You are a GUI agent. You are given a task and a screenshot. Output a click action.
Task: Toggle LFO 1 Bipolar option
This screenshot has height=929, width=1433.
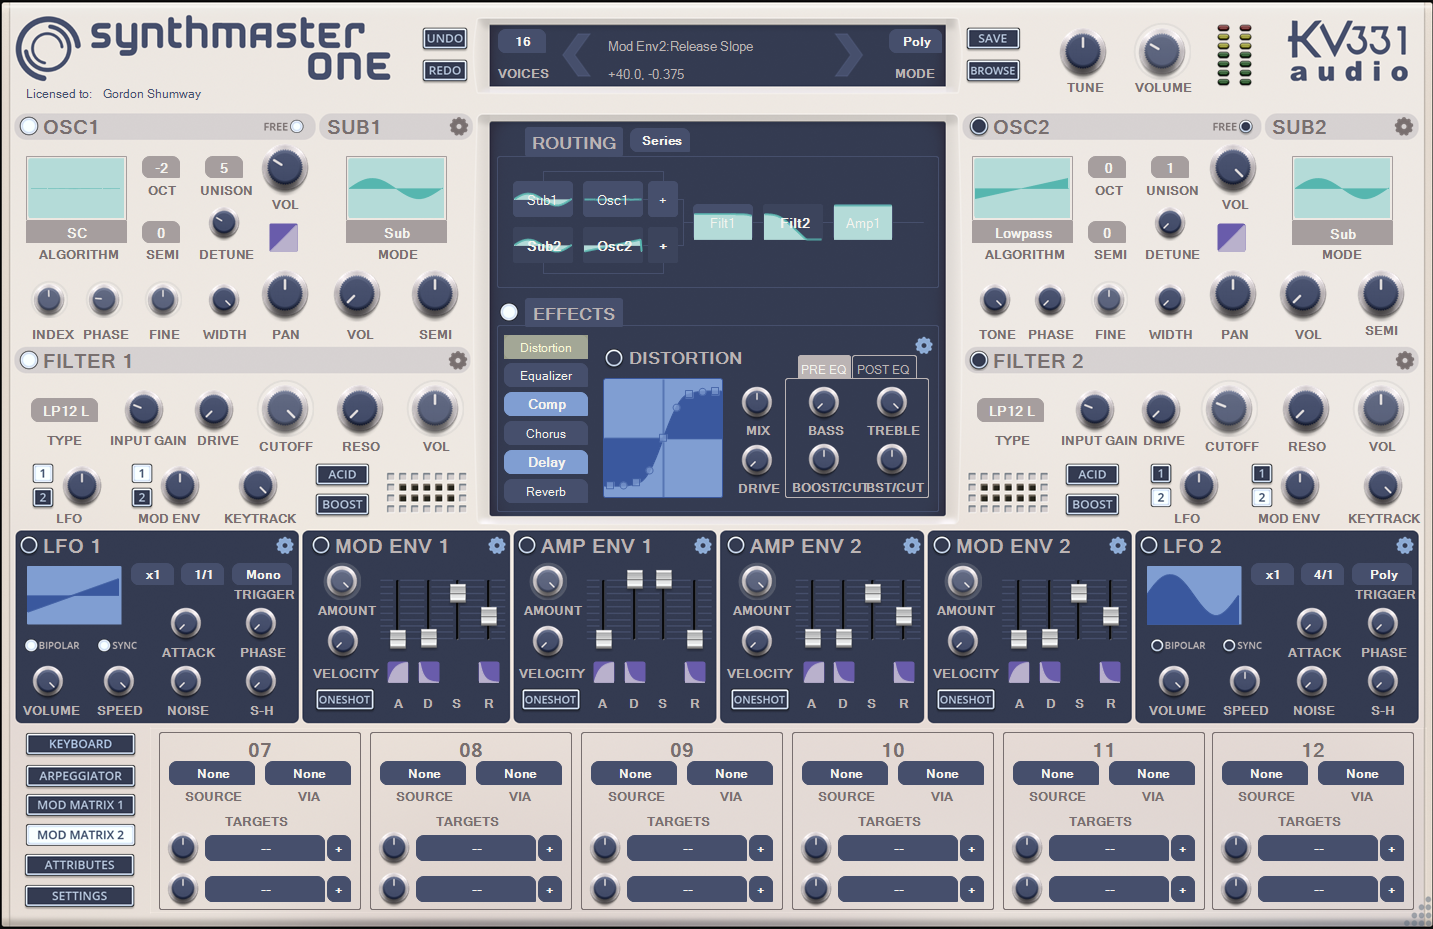(31, 645)
